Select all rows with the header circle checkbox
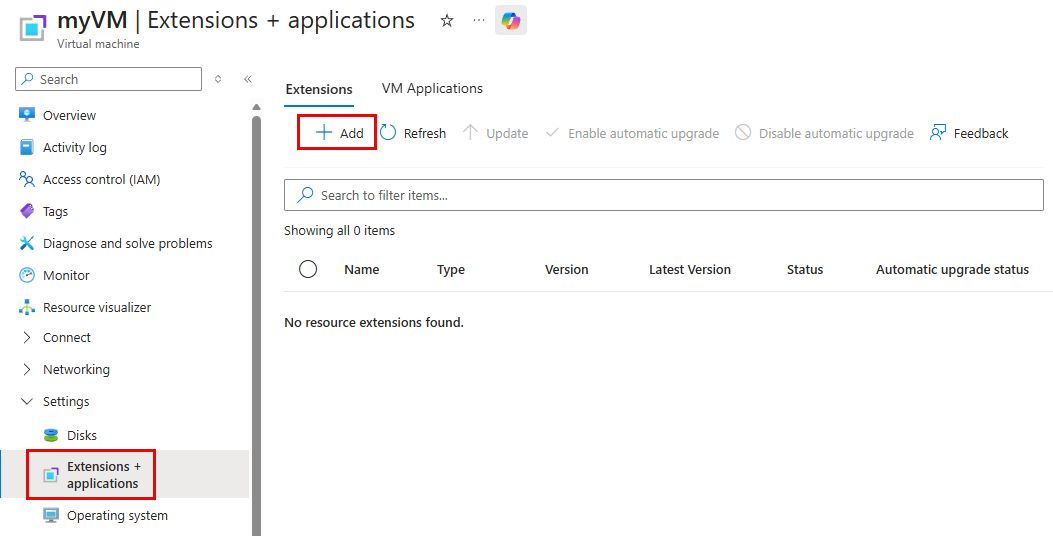Image resolution: width=1053 pixels, height=536 pixels. coord(308,269)
